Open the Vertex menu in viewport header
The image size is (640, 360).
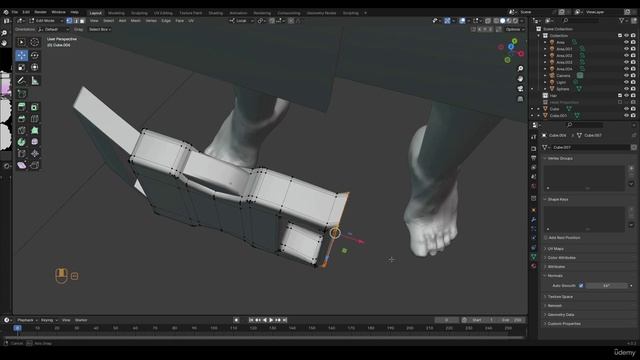(x=151, y=21)
